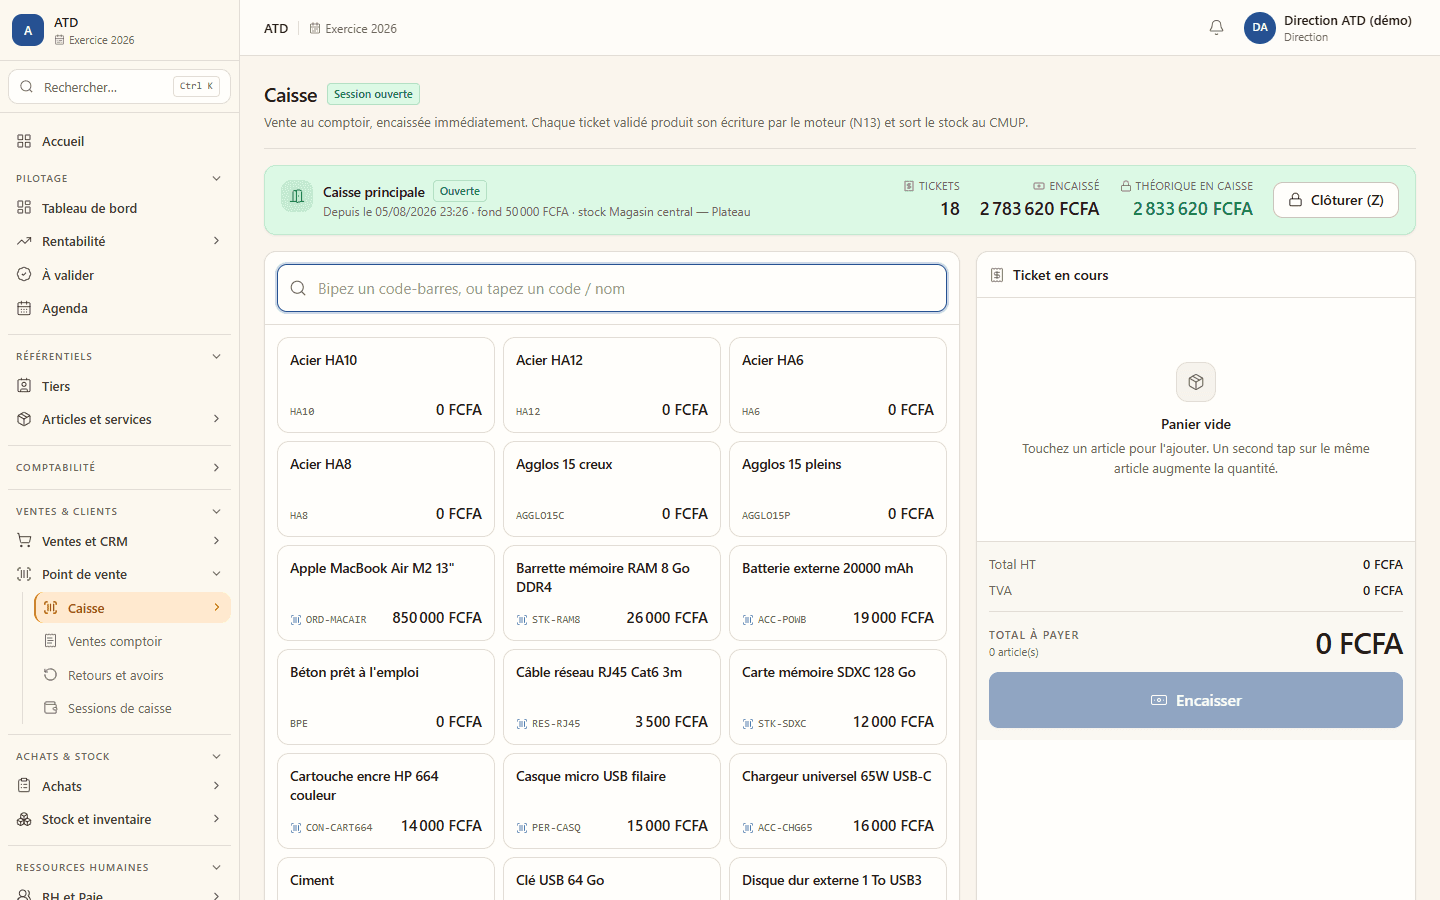Open the À valider page
The image size is (1440, 900).
[119, 275]
